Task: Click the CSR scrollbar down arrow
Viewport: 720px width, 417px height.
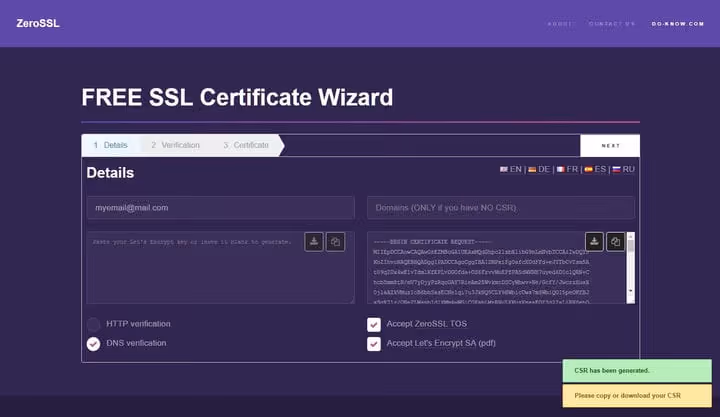Action: (630, 291)
